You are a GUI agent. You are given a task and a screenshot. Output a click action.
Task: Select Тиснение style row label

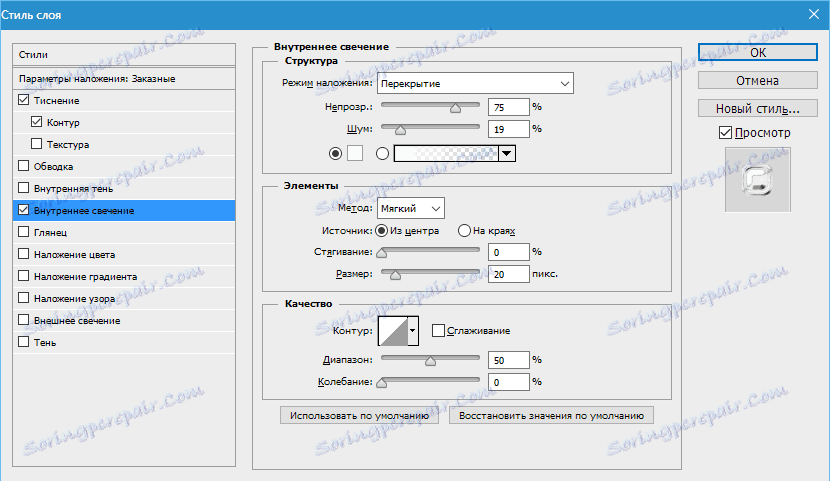[x=57, y=101]
